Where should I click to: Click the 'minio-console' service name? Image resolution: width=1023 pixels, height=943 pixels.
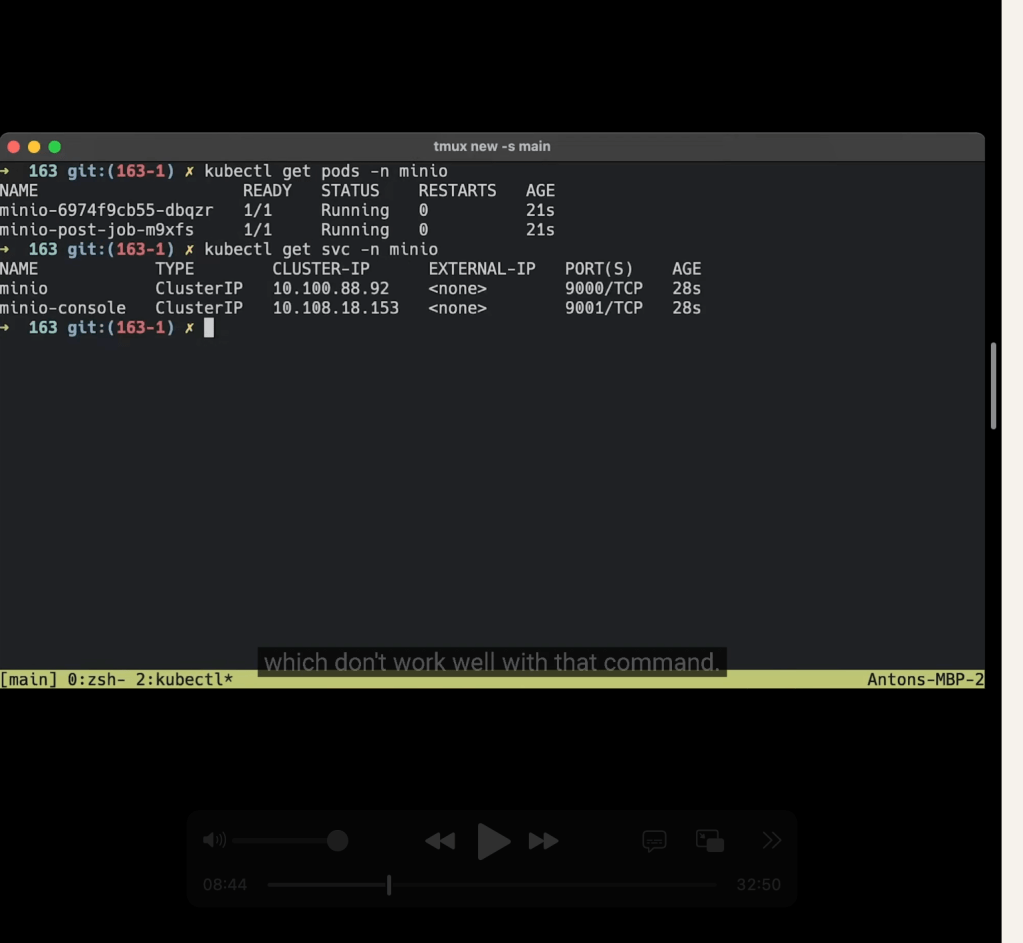click(63, 308)
